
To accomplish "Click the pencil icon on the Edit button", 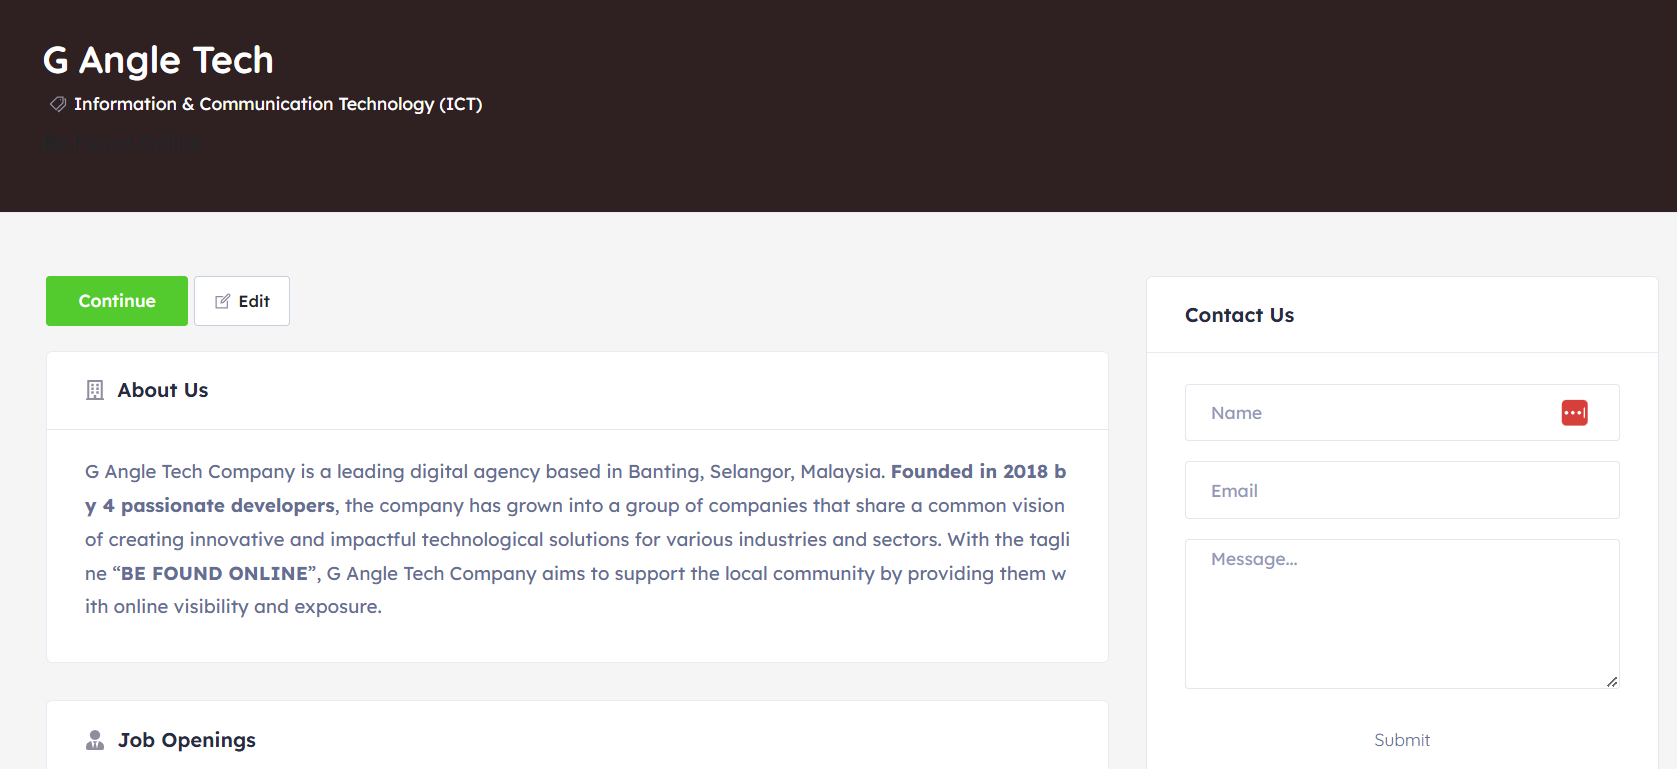I will [223, 301].
